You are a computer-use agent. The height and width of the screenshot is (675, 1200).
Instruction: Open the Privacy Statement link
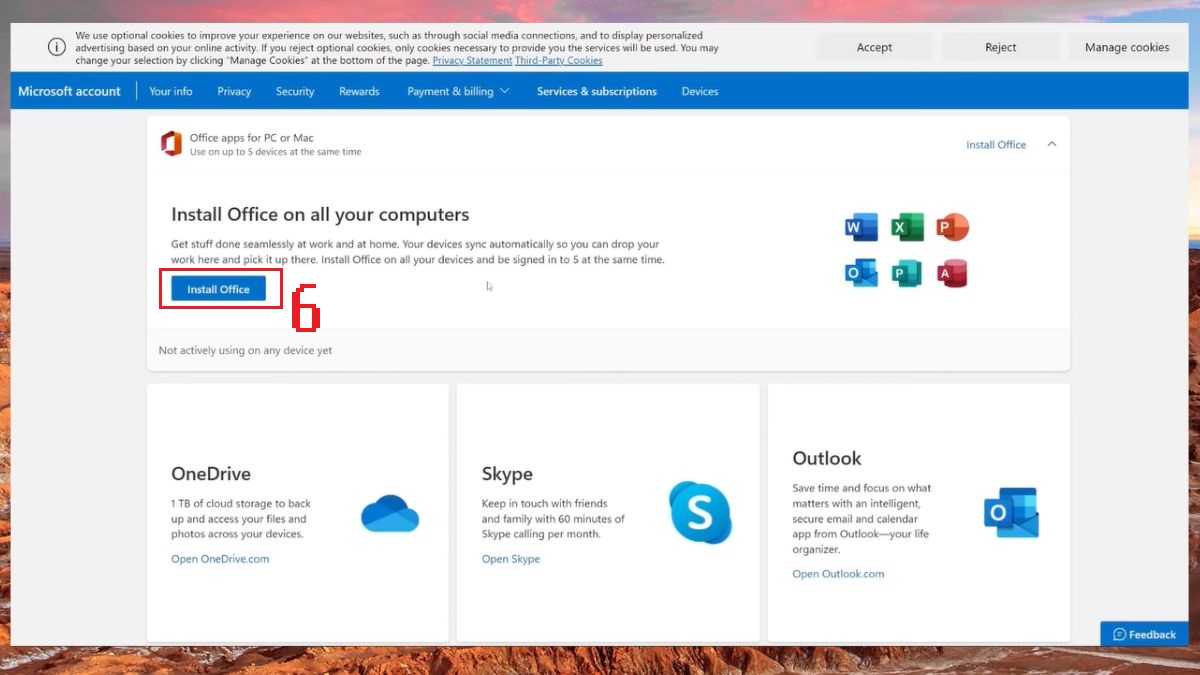[472, 60]
